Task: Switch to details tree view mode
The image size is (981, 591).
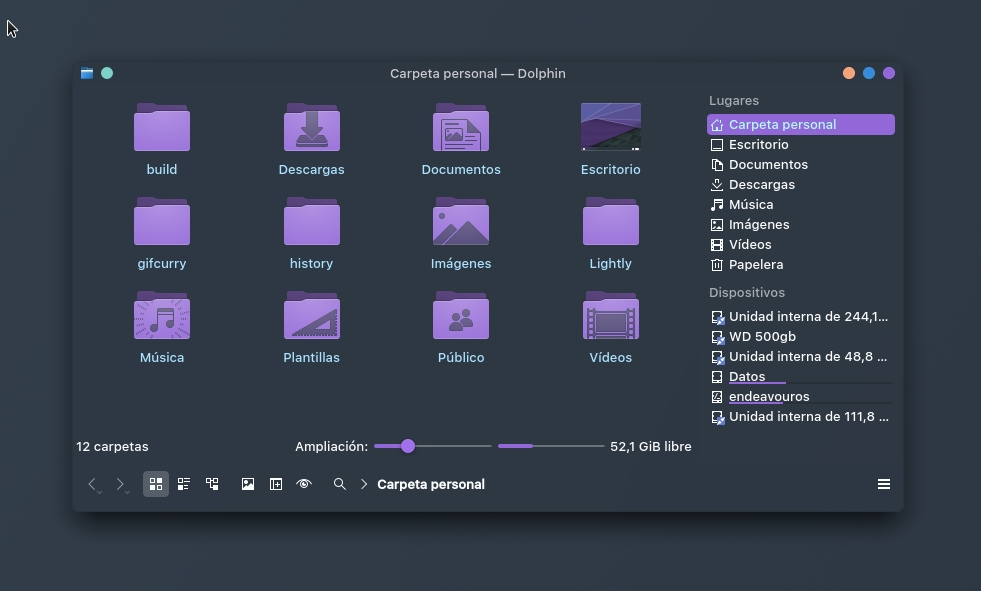Action: [212, 484]
